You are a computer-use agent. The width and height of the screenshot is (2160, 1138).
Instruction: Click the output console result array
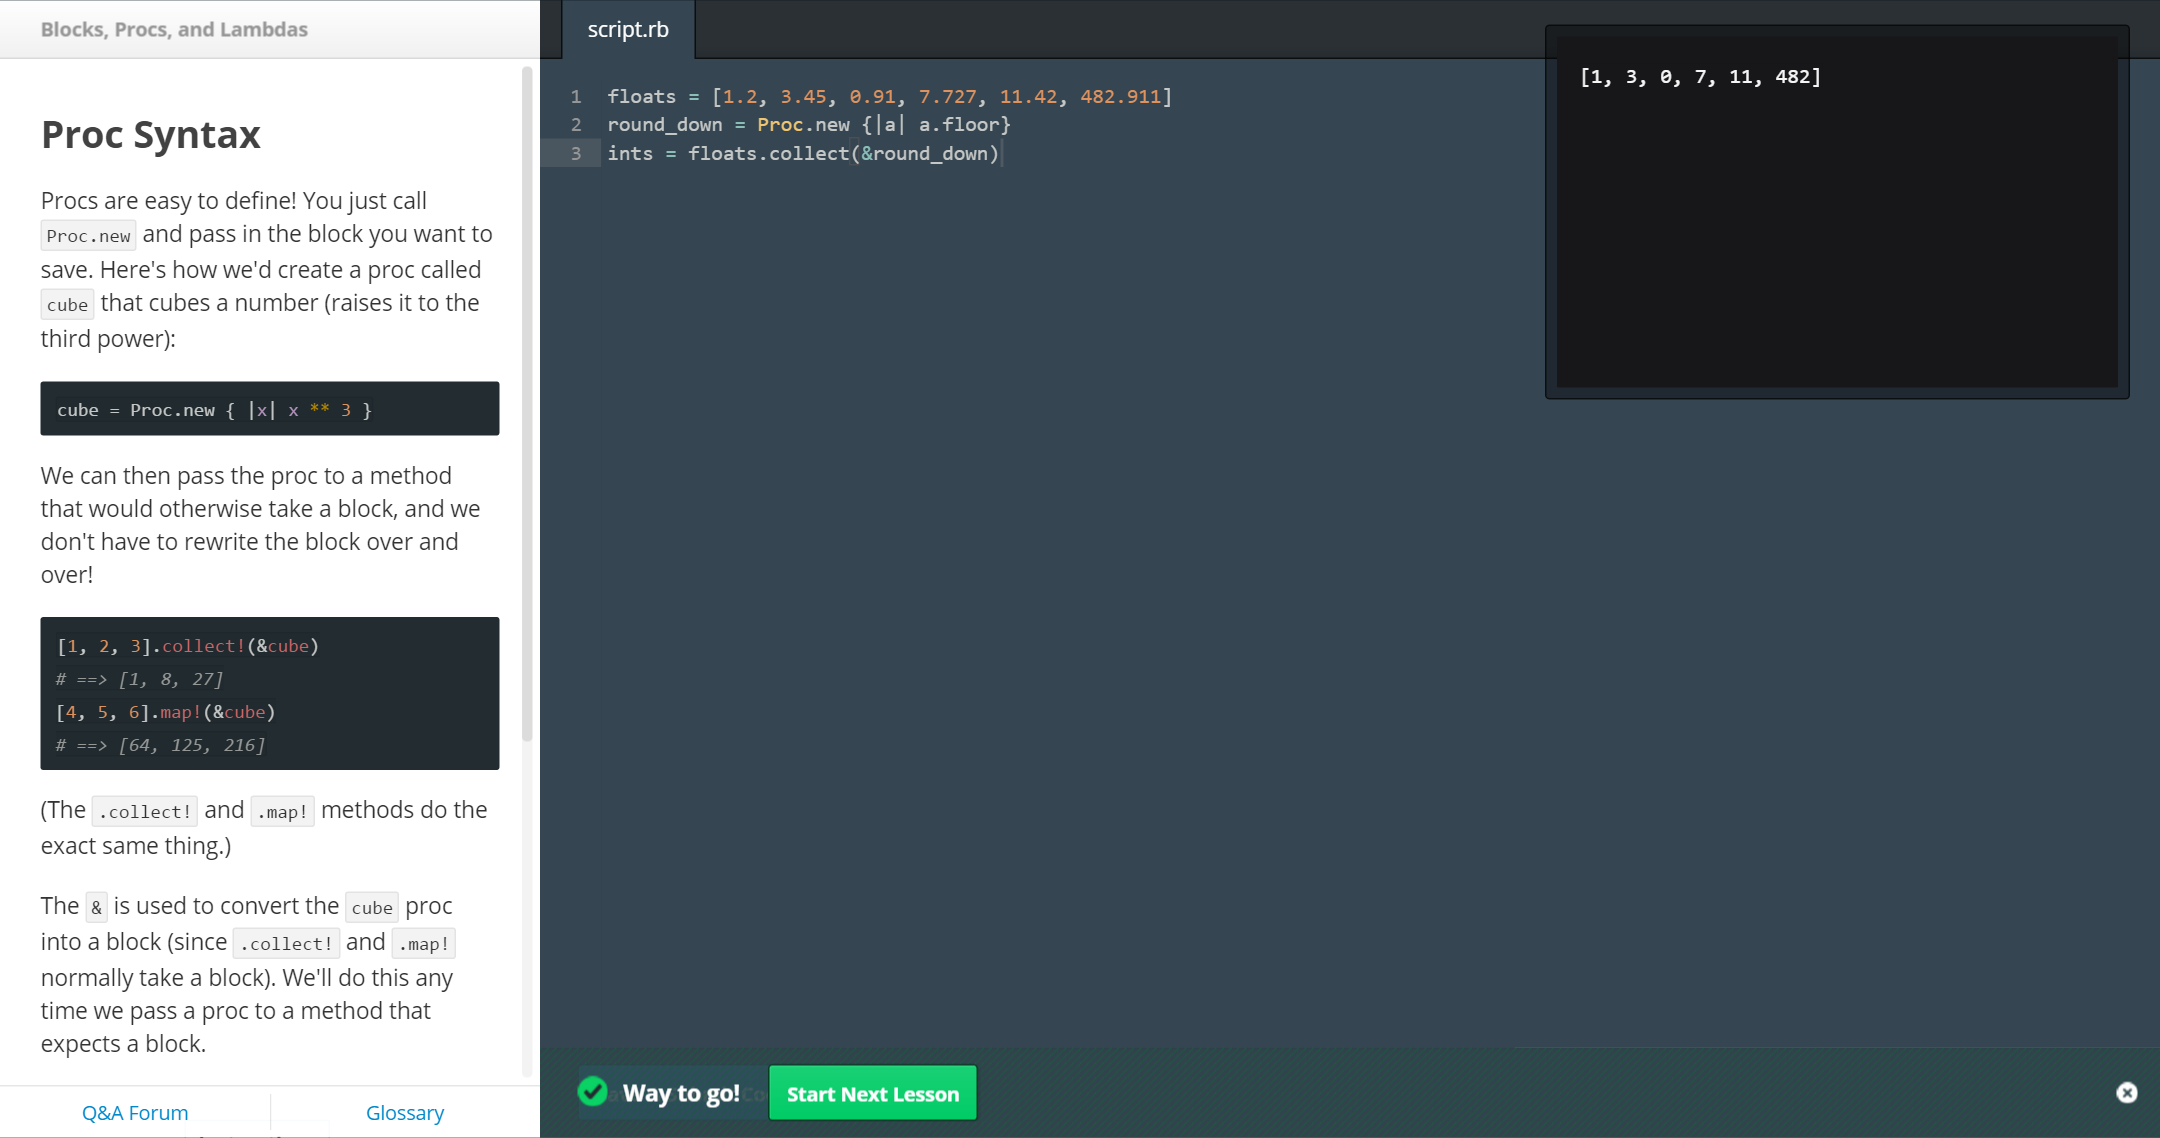click(x=1700, y=77)
